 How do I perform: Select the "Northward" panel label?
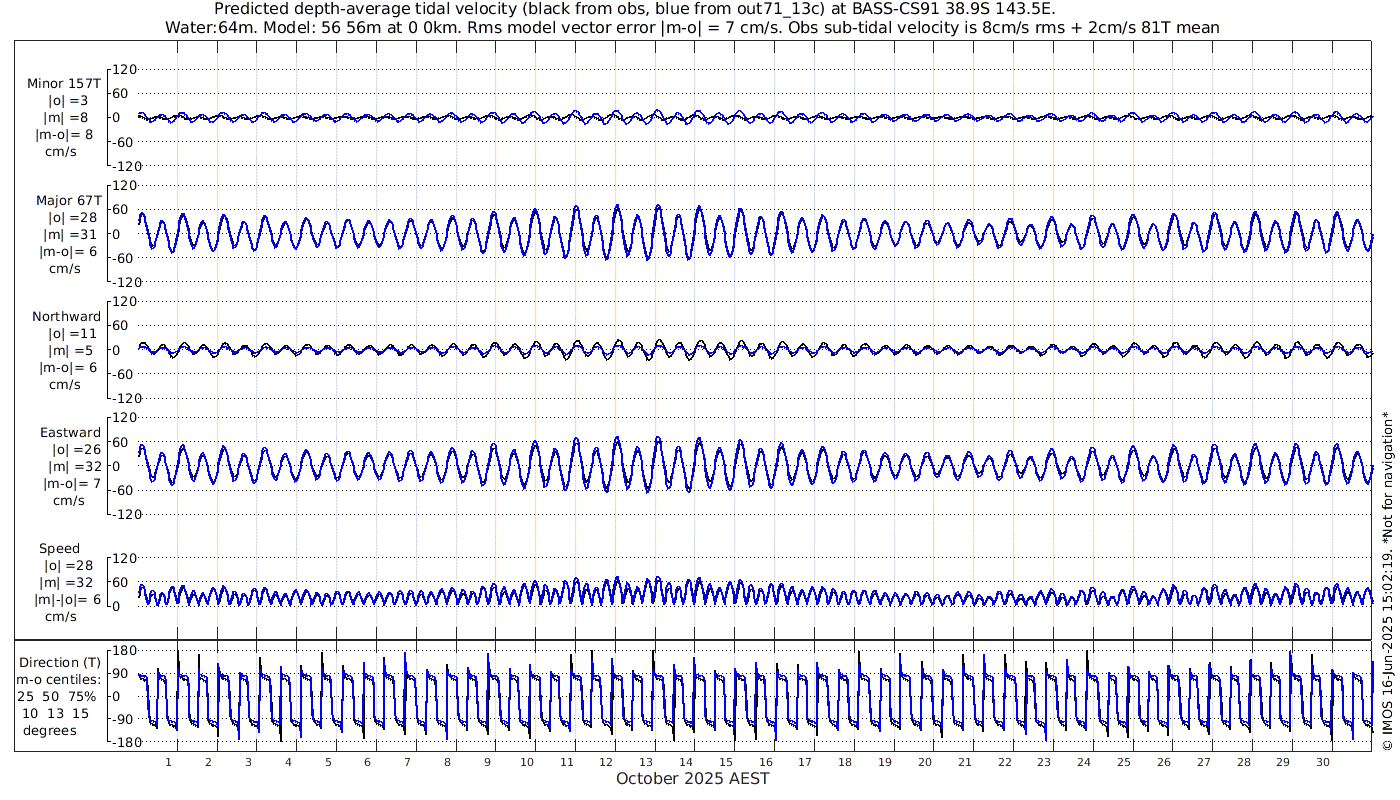click(66, 317)
